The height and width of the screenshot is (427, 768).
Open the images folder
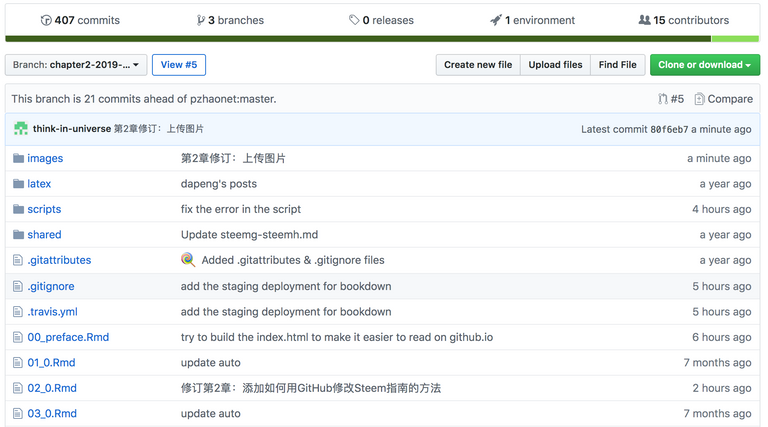tap(45, 158)
